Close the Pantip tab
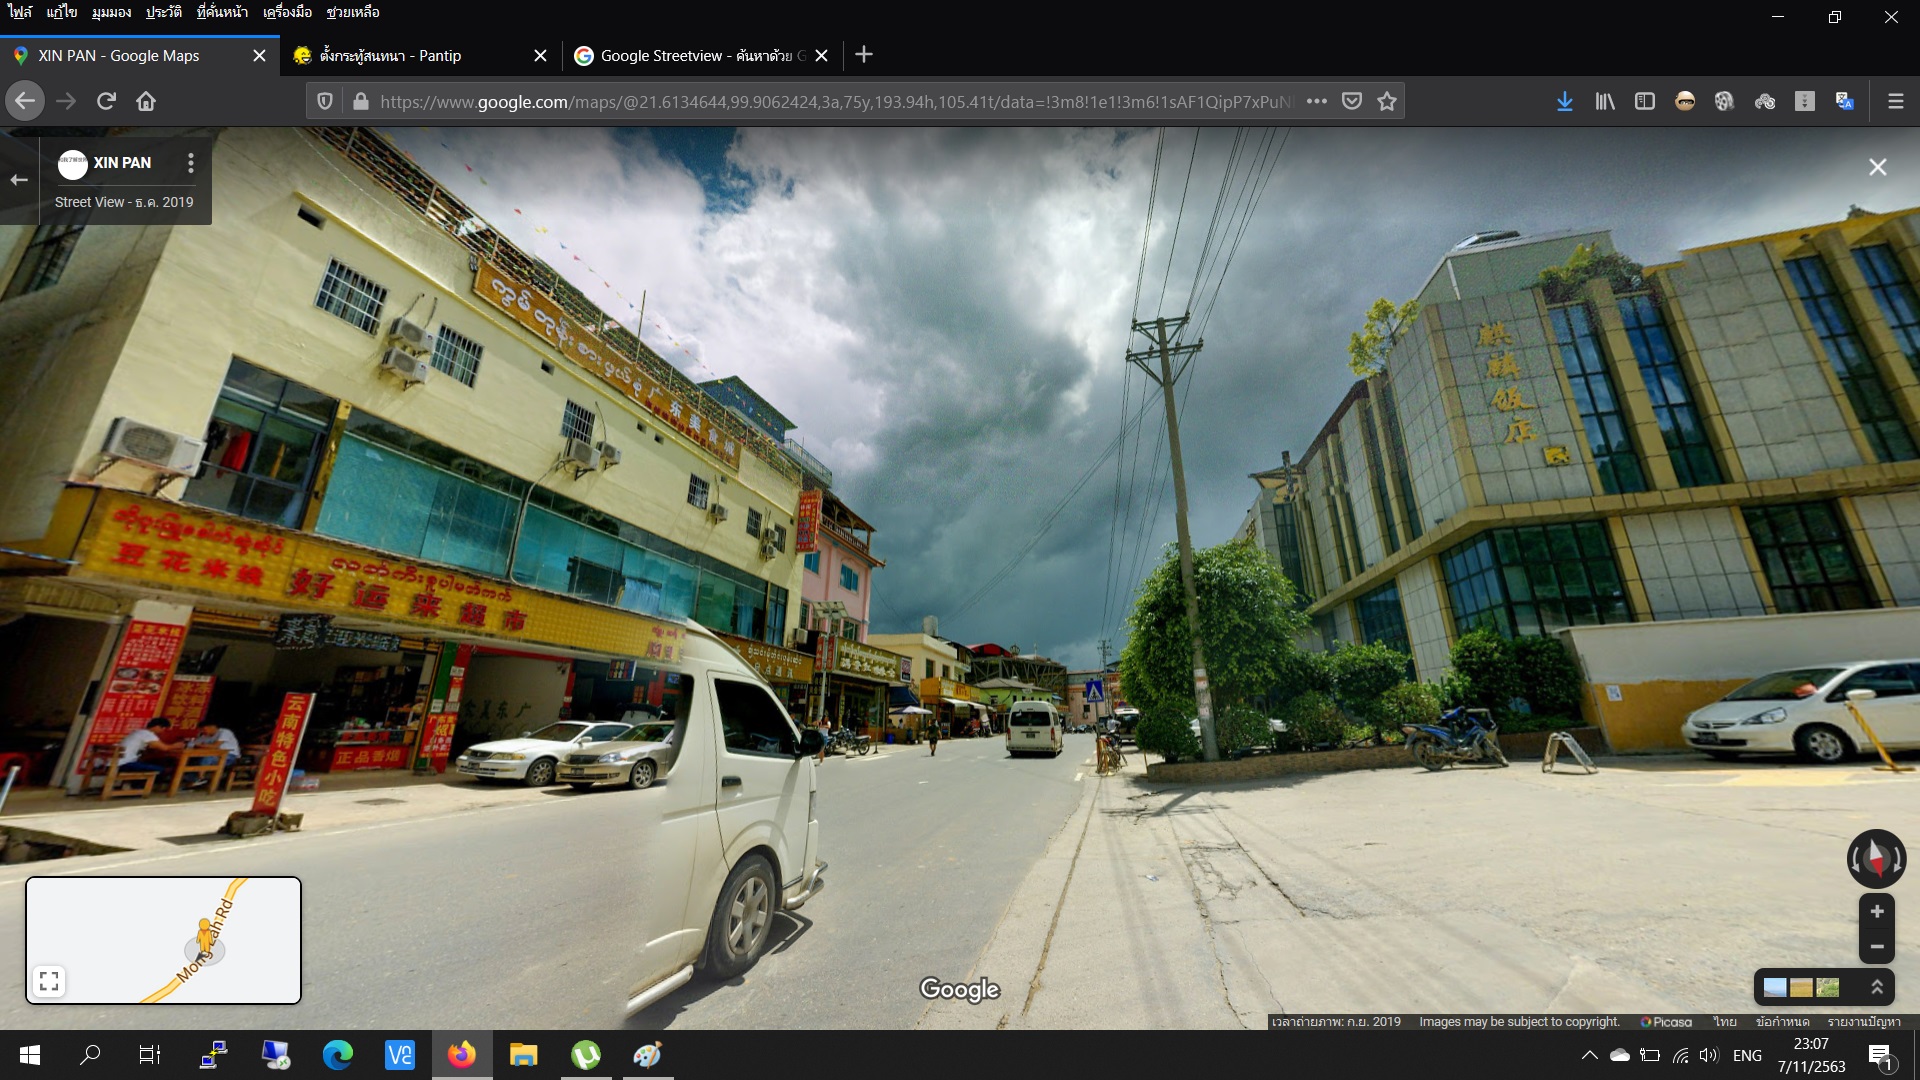1920x1080 pixels. 540,56
